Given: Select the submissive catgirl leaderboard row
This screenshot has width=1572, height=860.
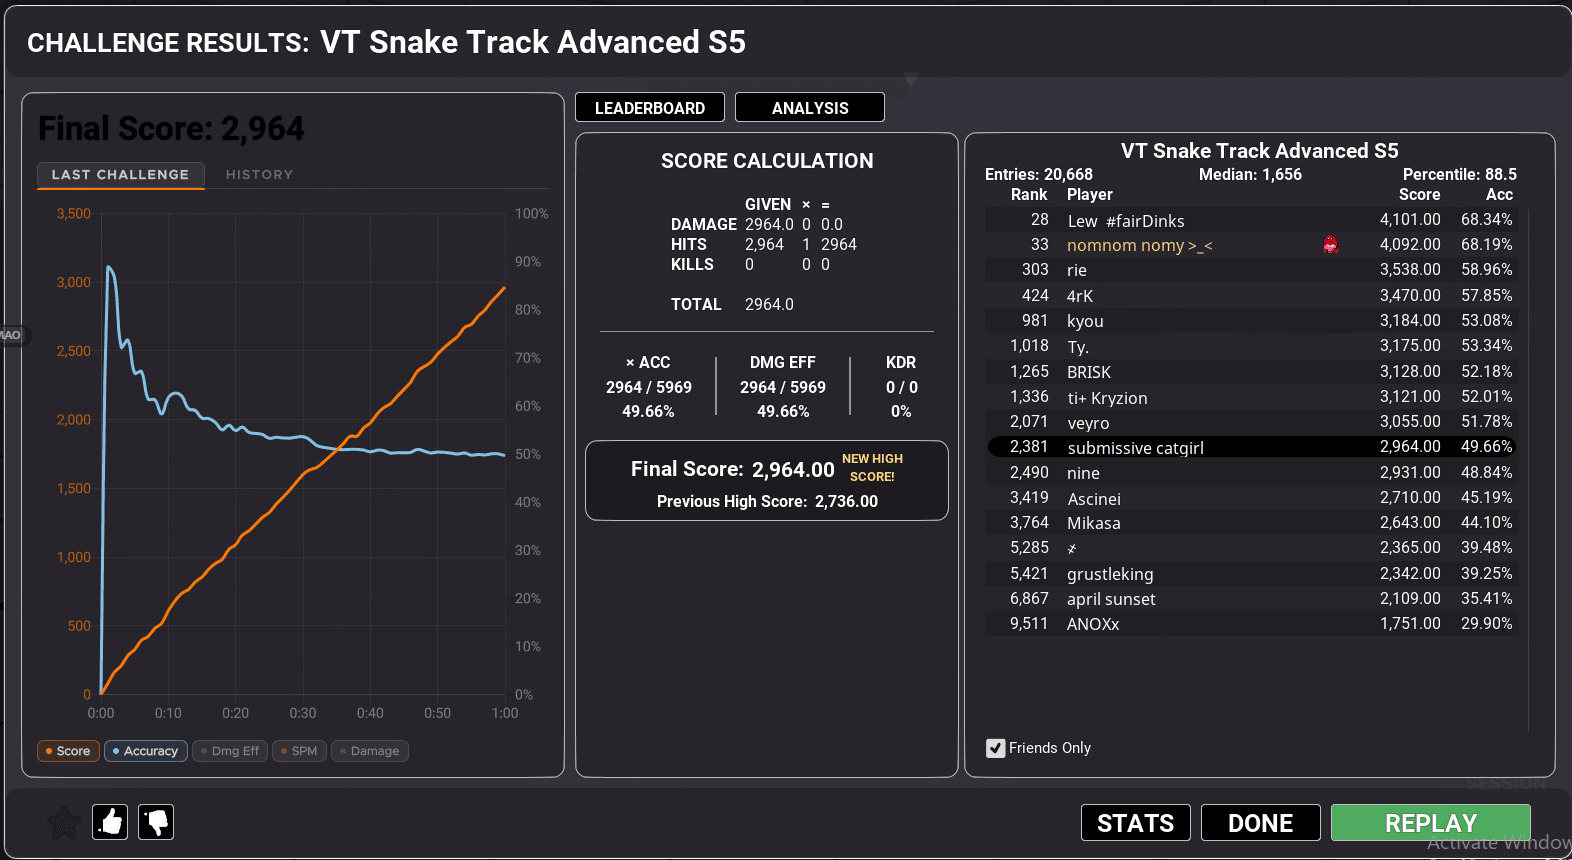Looking at the screenshot, I should click(1252, 447).
